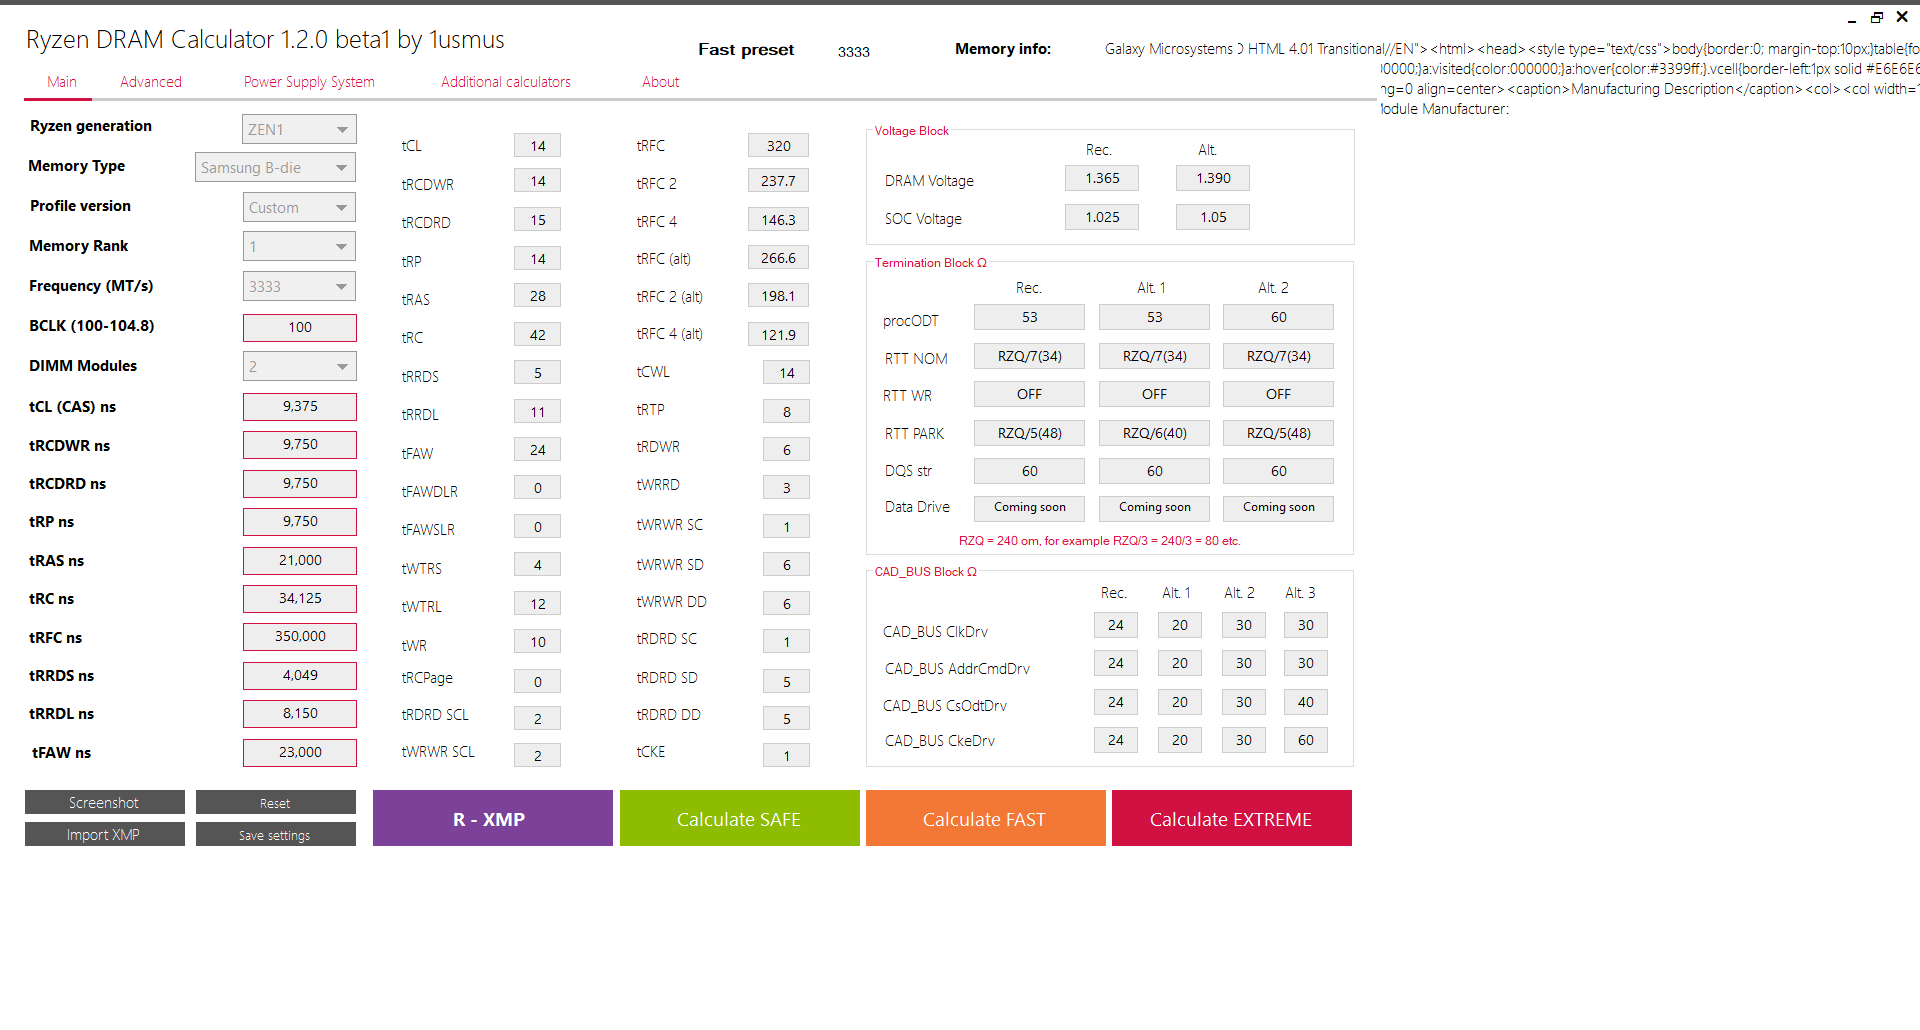Click DQS str Rec. value 60

point(1029,471)
